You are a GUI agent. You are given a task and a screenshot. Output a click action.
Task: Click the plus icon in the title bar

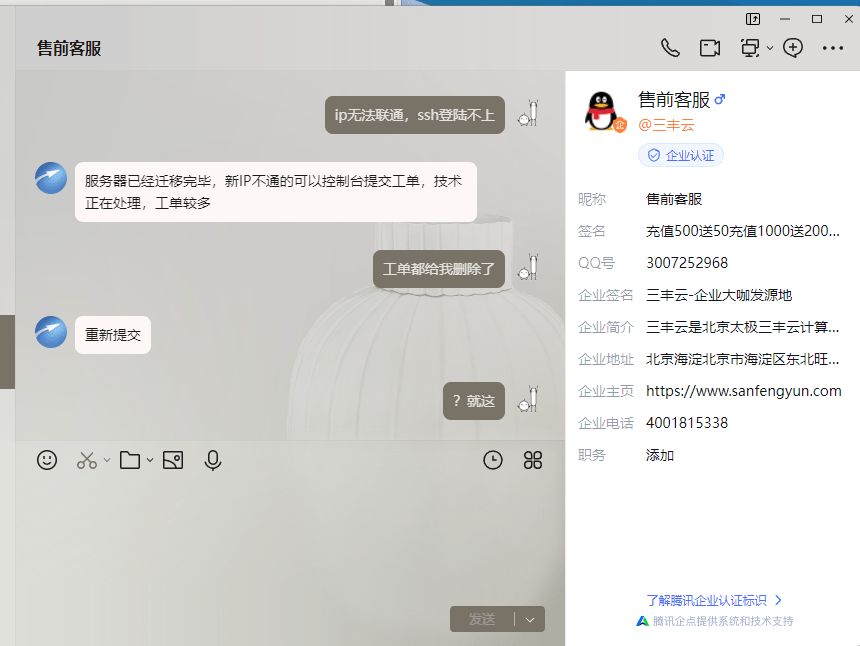793,47
